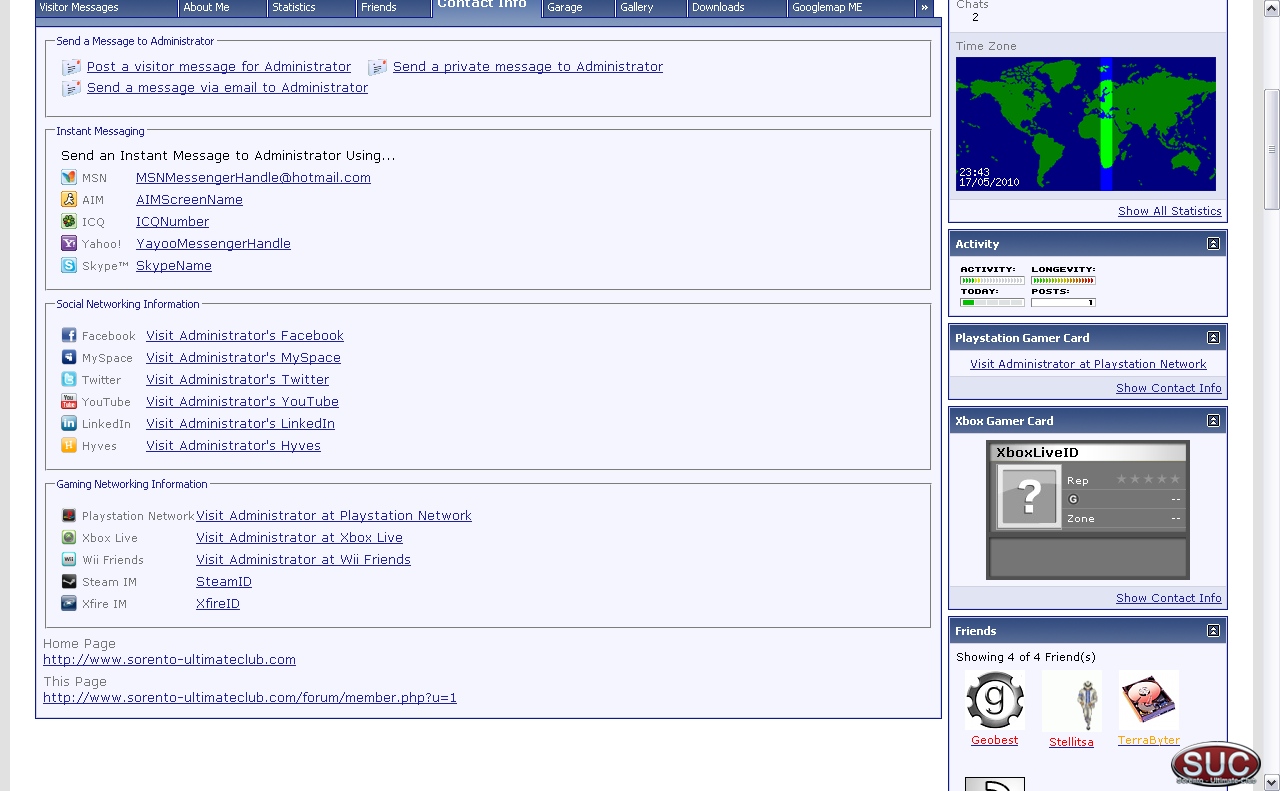Click the Steam IM icon
The image size is (1280, 791).
pos(69,581)
